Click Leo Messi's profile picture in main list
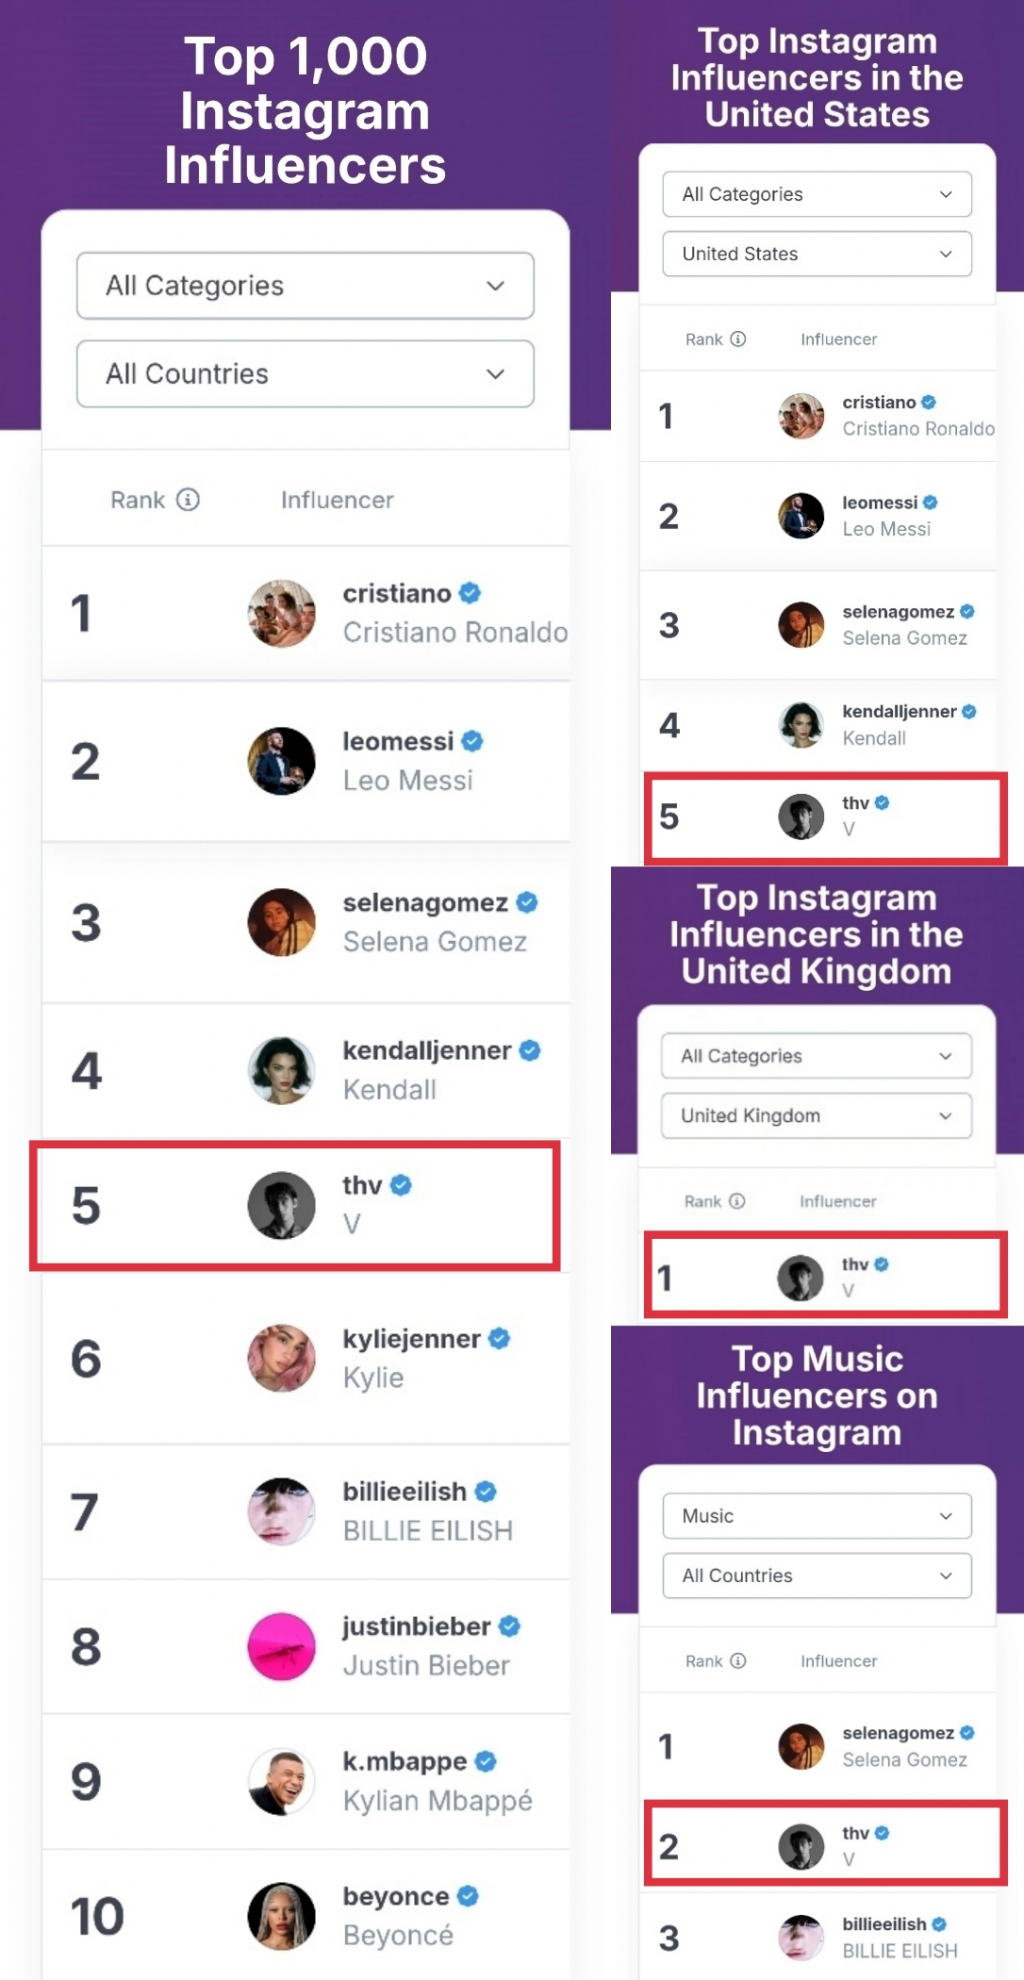This screenshot has height=1980, width=1024. [282, 761]
